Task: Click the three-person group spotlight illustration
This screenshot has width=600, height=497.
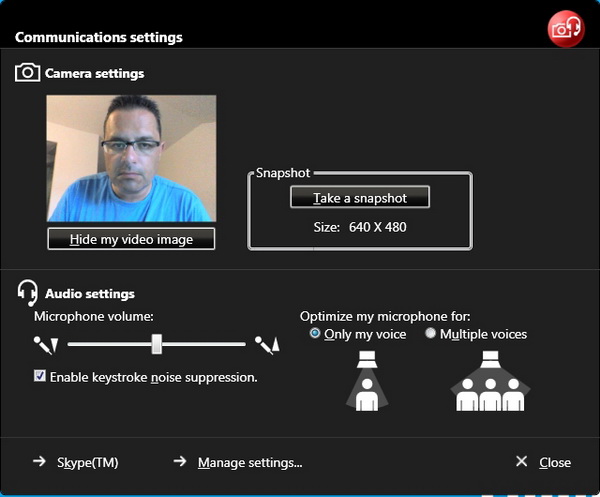Action: click(x=491, y=381)
